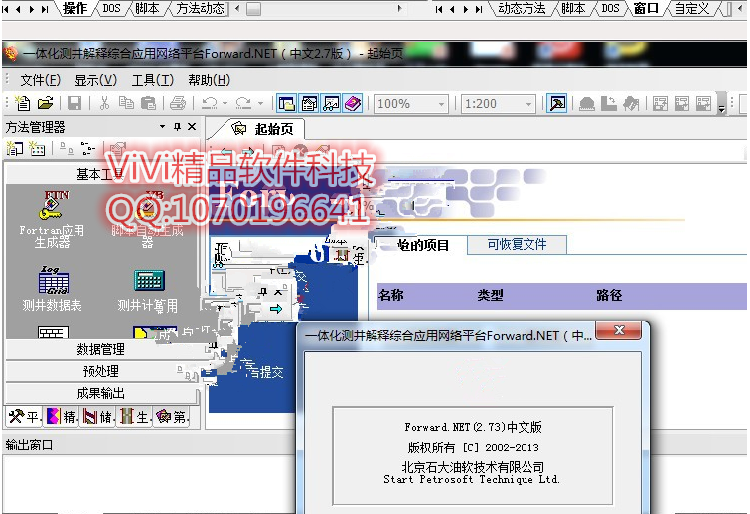
Task: Click the tree view icon in 方法管理器 toolbar
Action: 88,149
